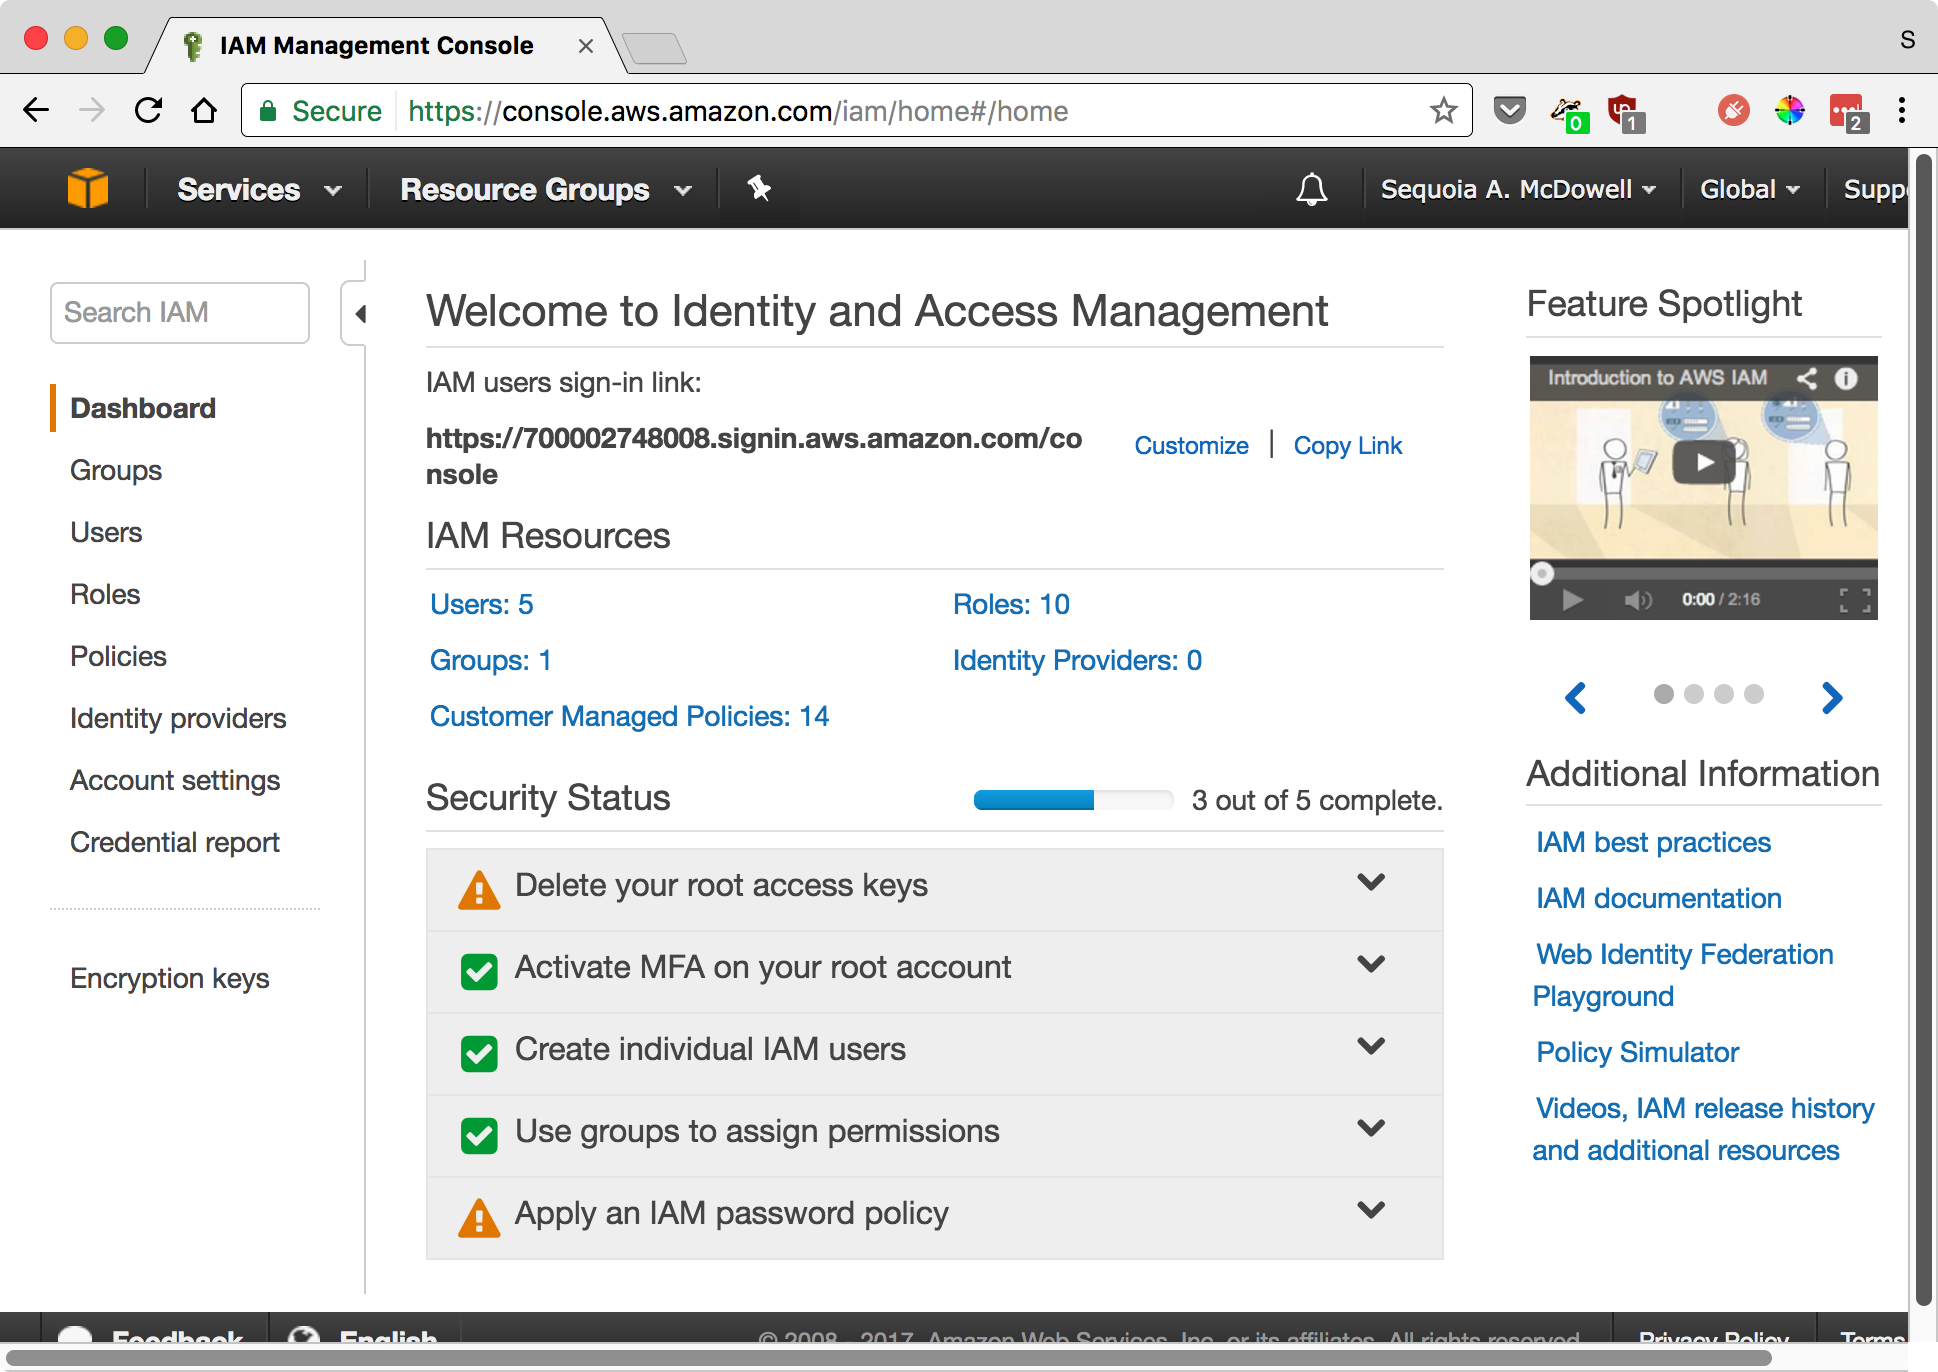Select the fourth spotlight carousel dot
Image resolution: width=1938 pixels, height=1372 pixels.
point(1754,694)
